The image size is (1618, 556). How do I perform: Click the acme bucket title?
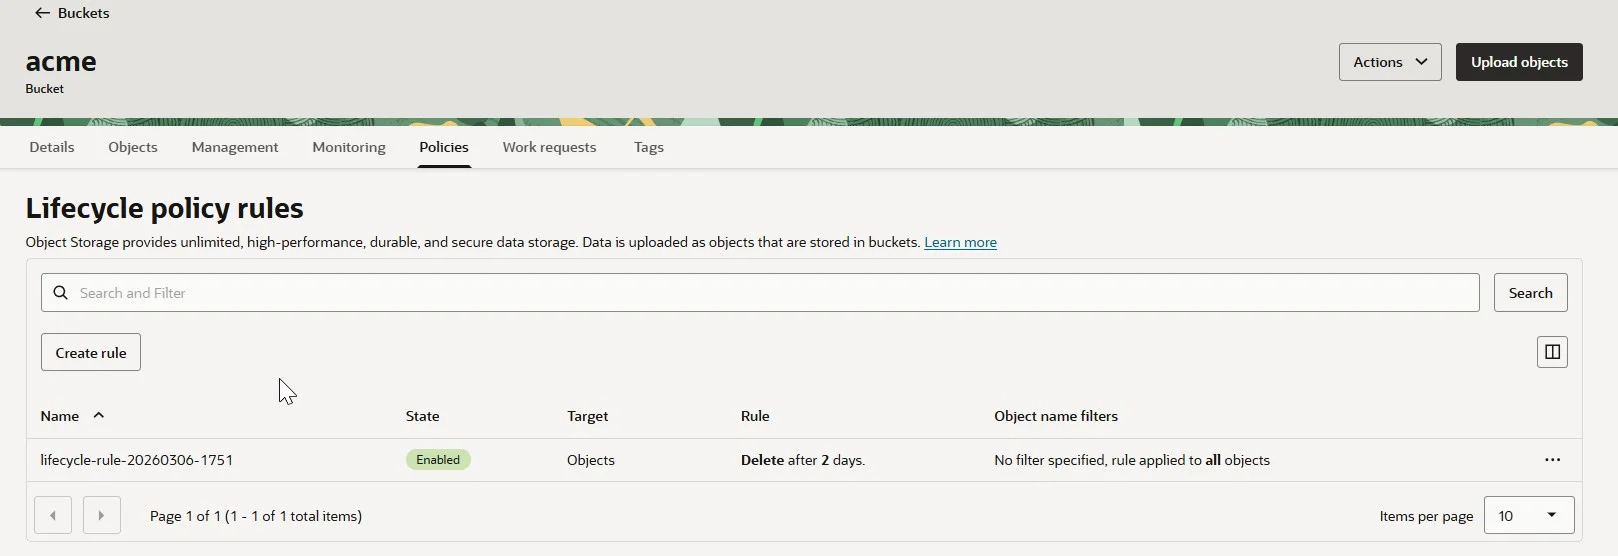click(61, 61)
